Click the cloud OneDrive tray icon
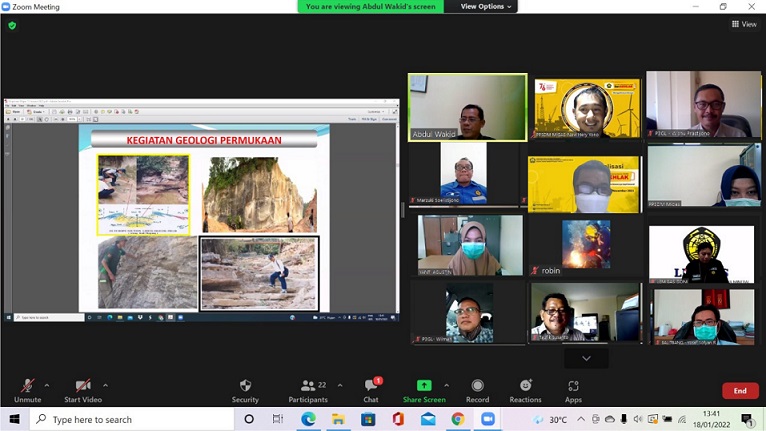The height and width of the screenshot is (431, 766). [610, 419]
